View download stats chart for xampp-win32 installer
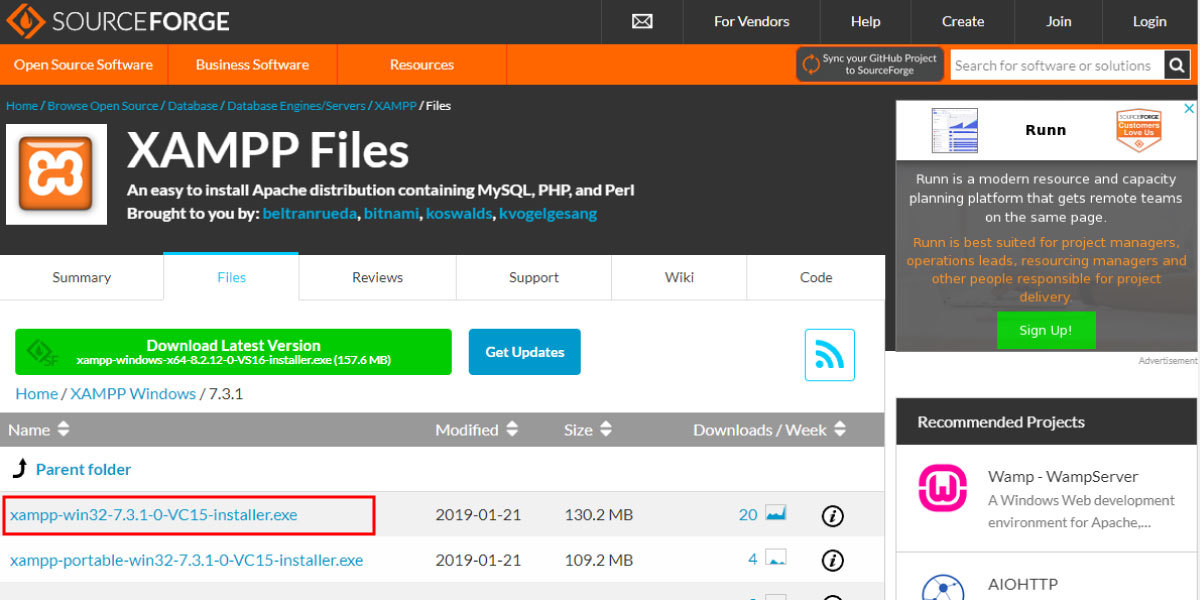 [x=776, y=513]
